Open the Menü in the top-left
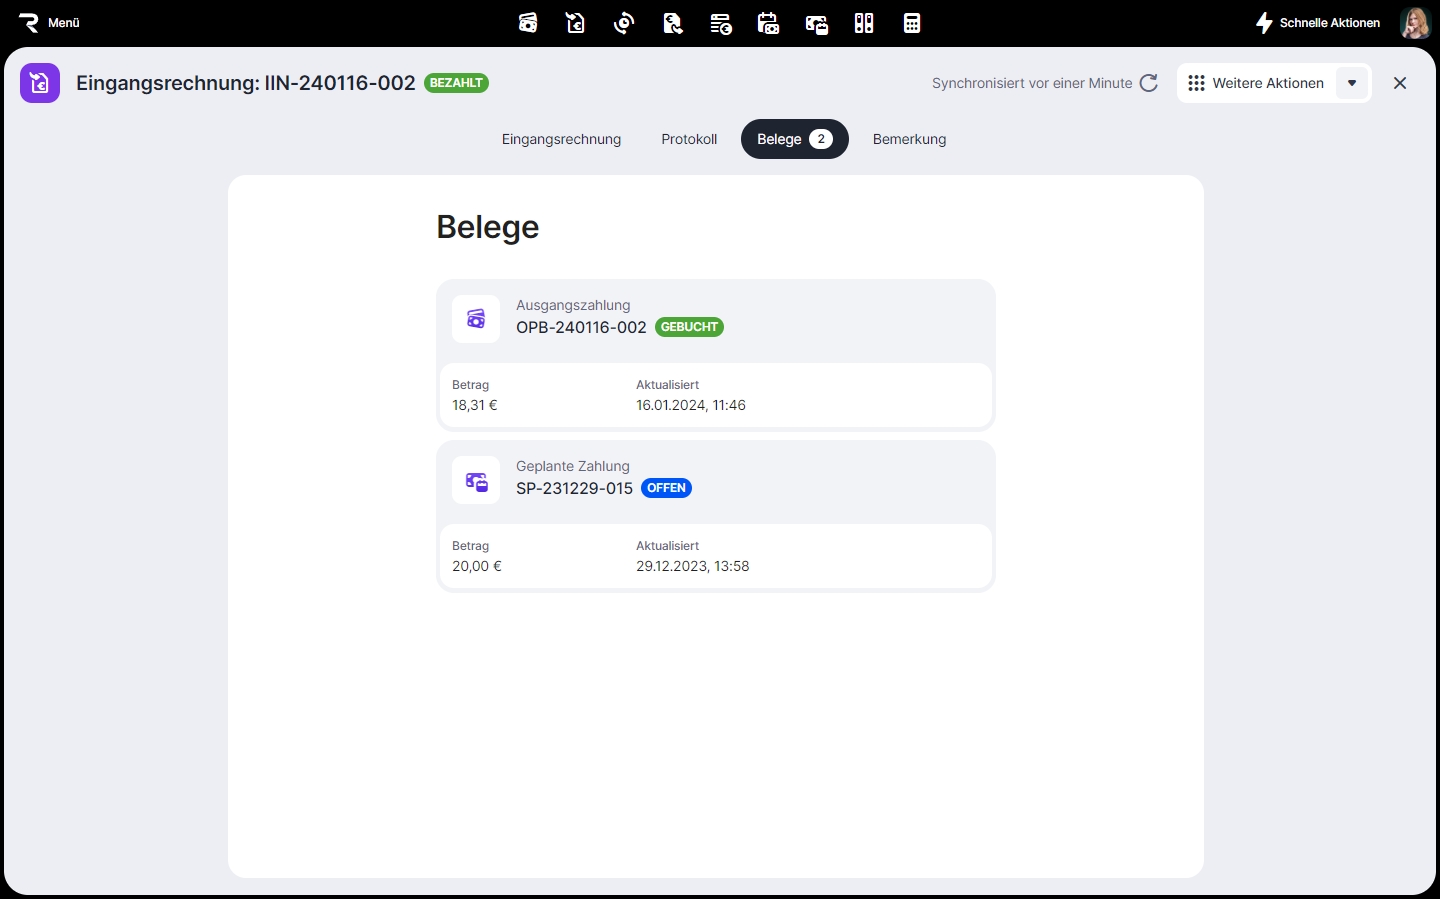This screenshot has height=899, width=1440. tap(50, 22)
